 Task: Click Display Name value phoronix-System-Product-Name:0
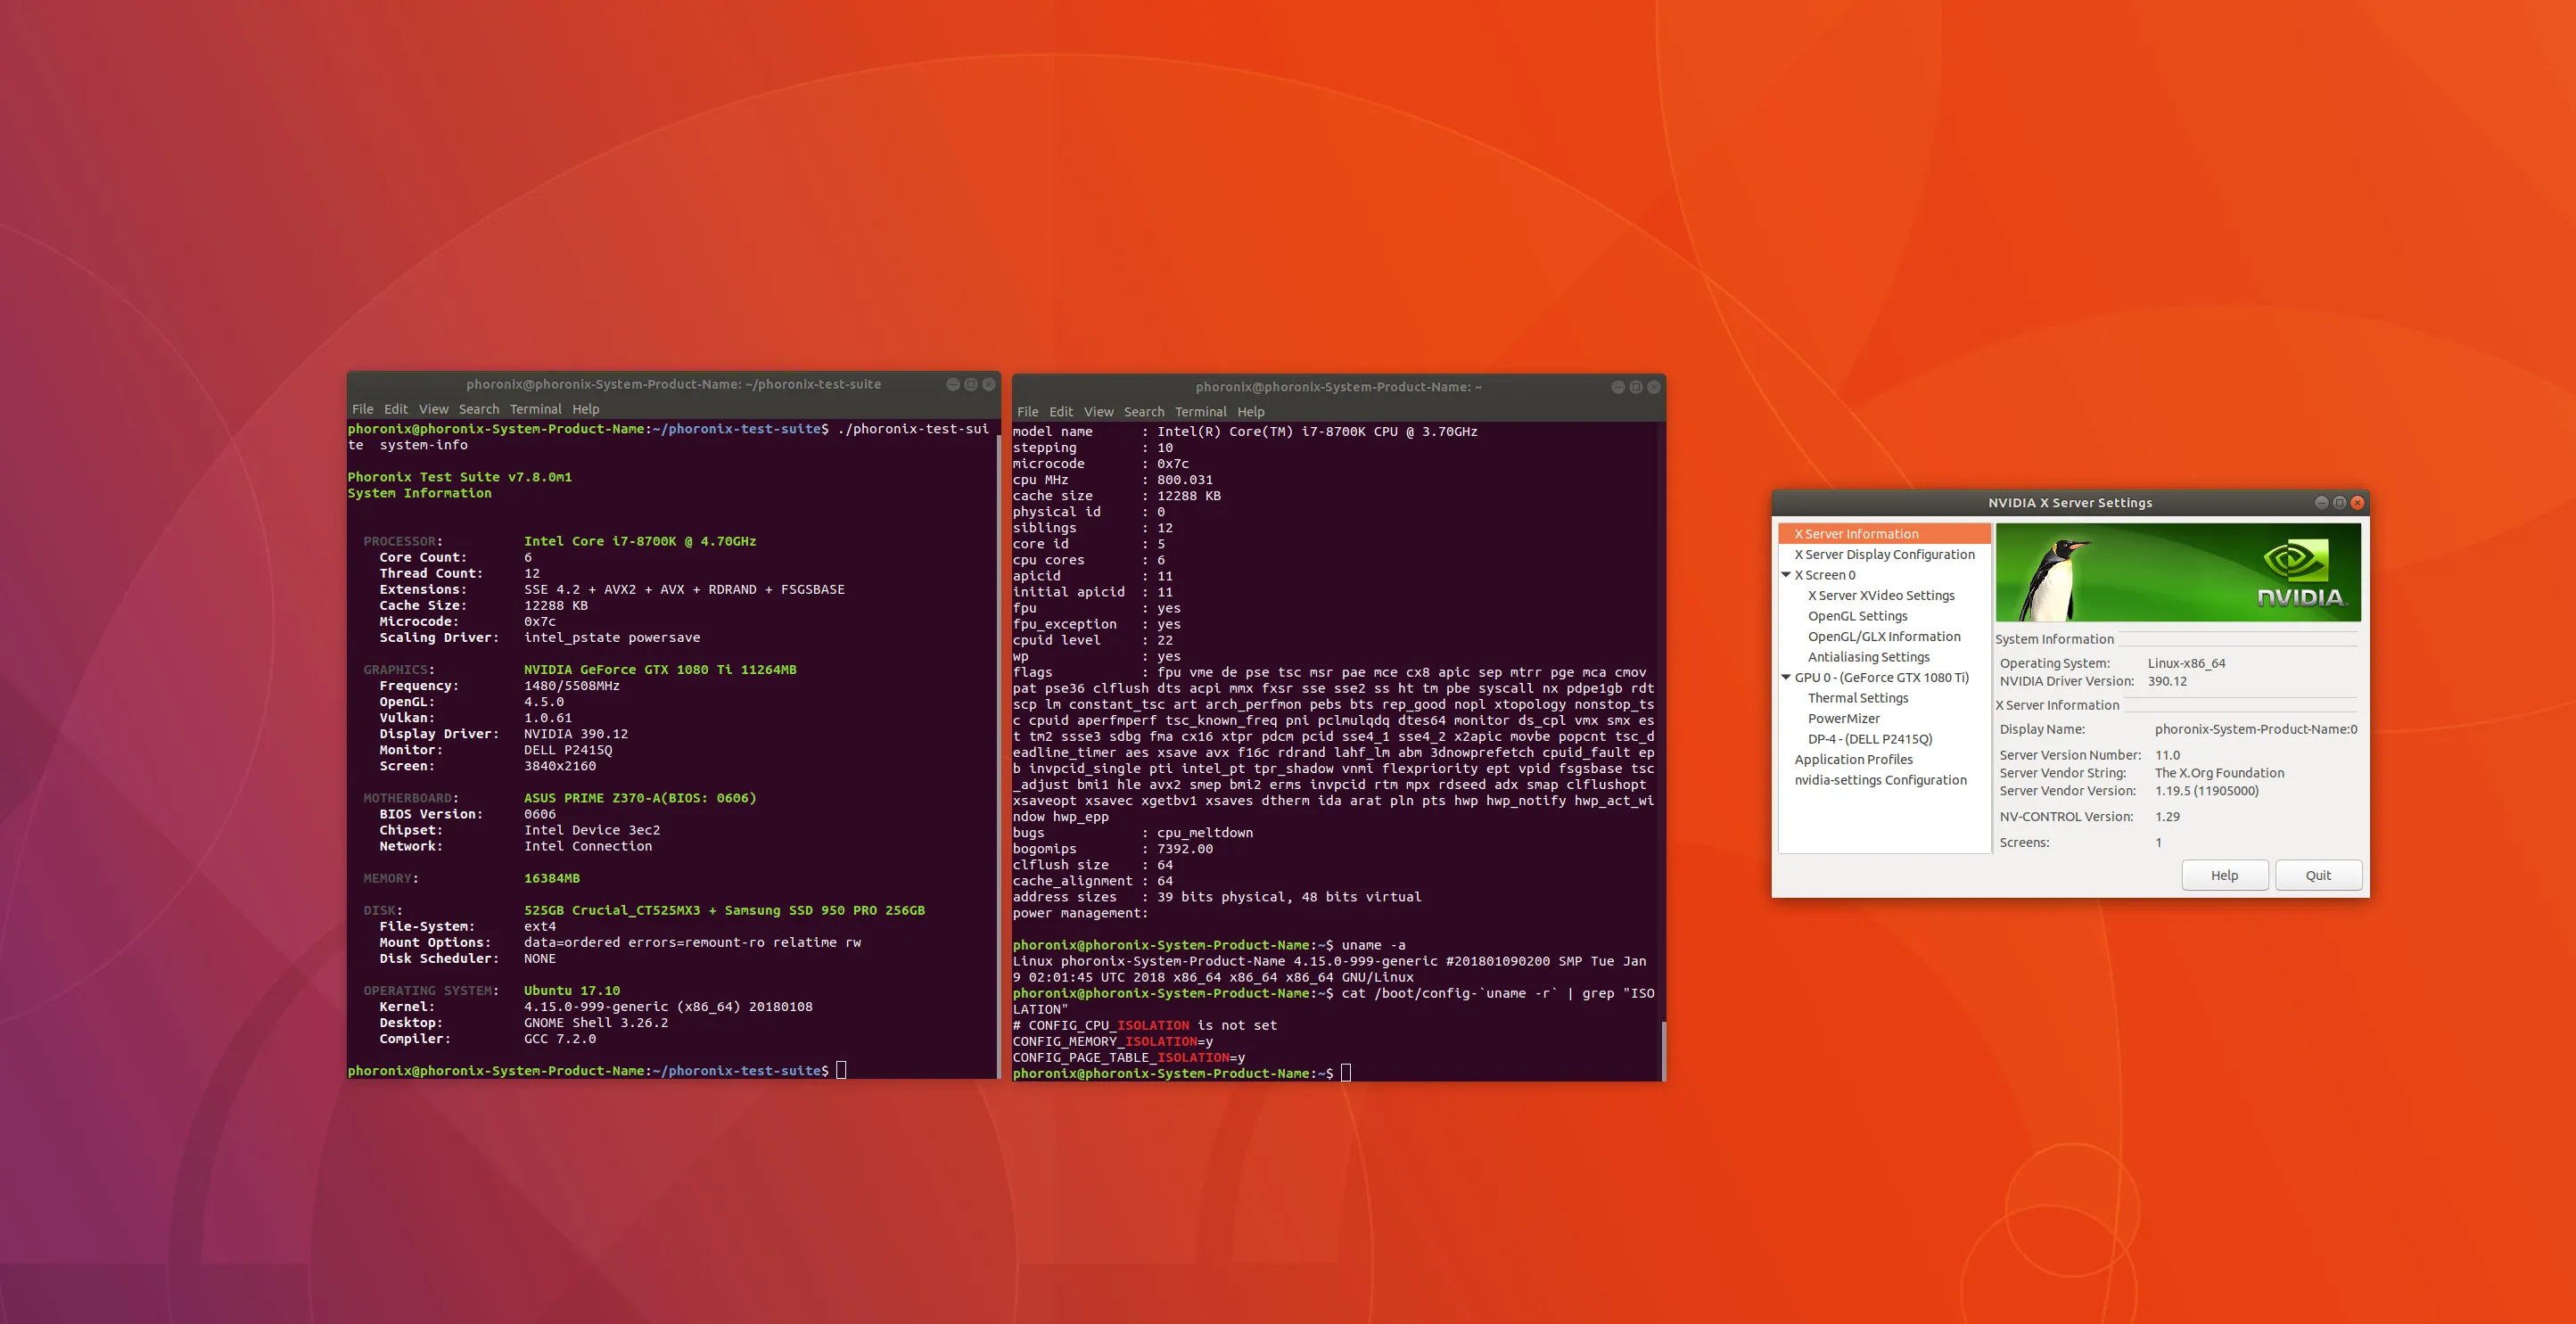coord(2255,729)
